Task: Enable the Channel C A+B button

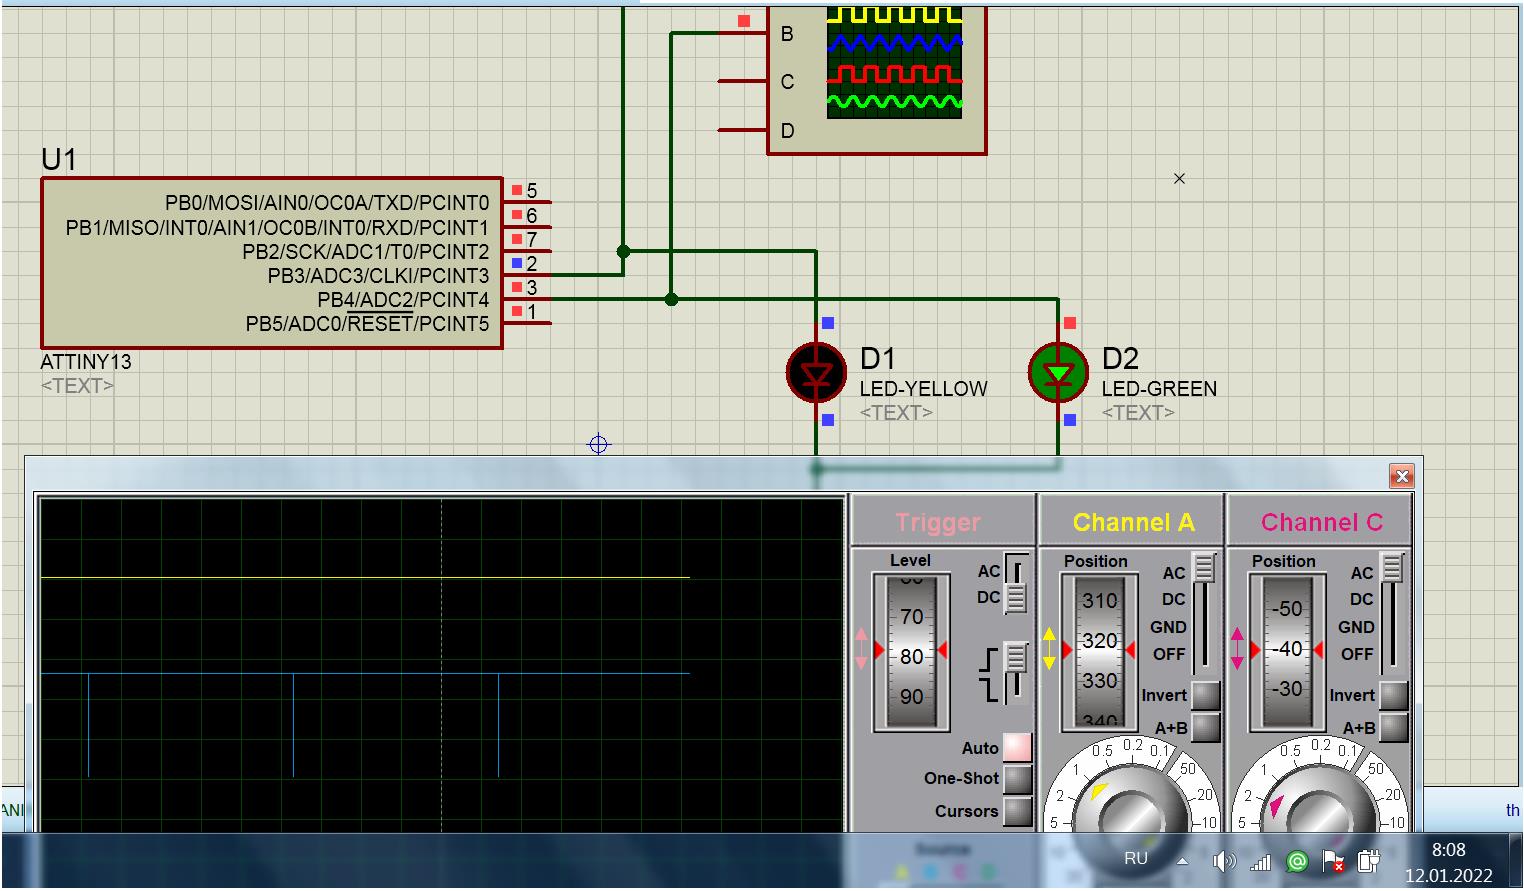Action: click(x=1393, y=728)
